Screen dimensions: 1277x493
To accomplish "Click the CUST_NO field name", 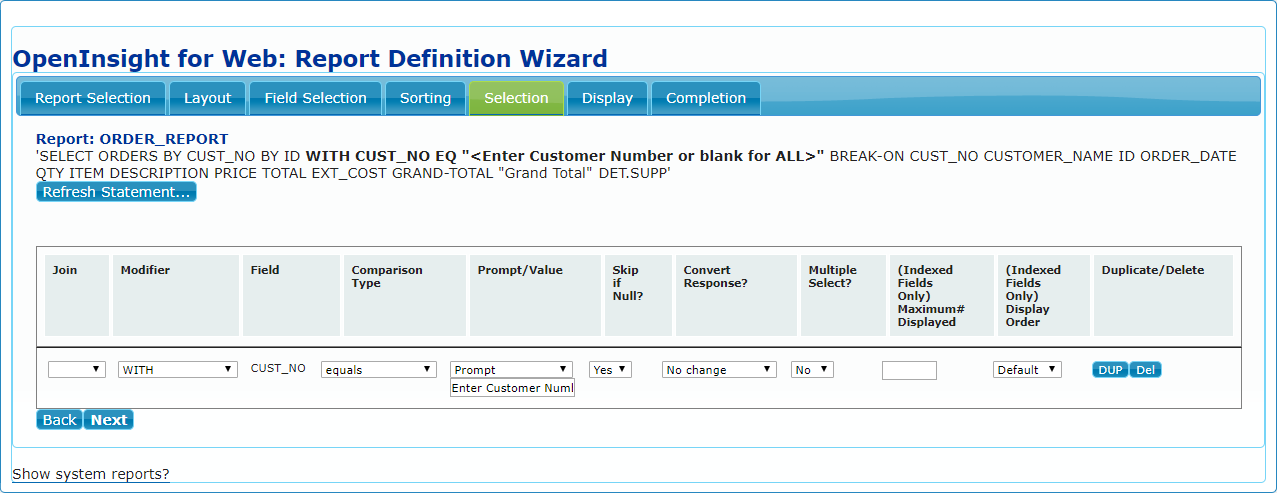I will (x=278, y=368).
